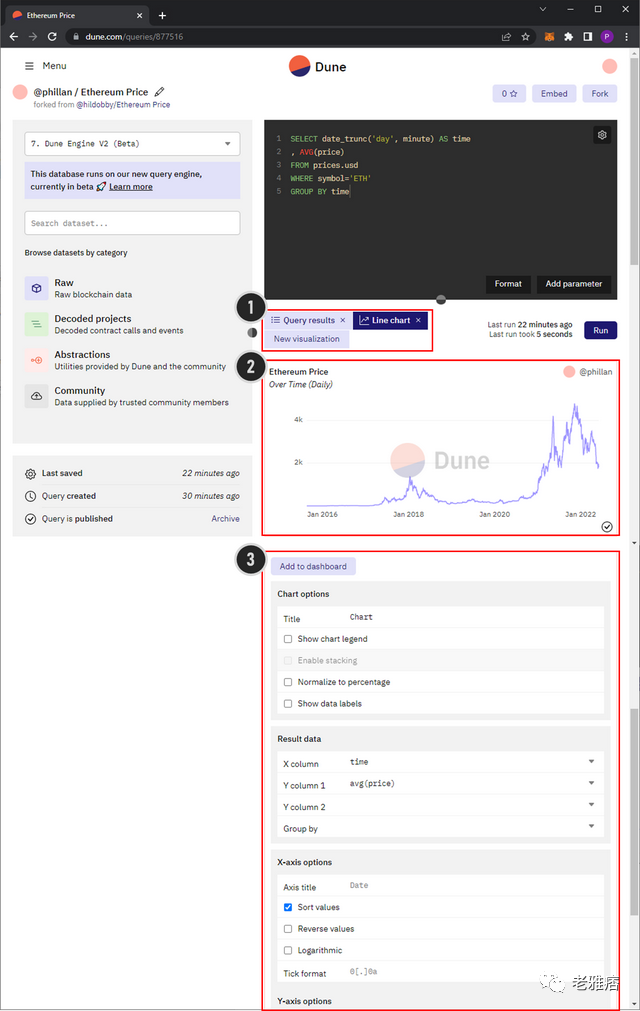Open SQL editor settings gear
Viewport: 640px width, 1011px height.
point(602,135)
